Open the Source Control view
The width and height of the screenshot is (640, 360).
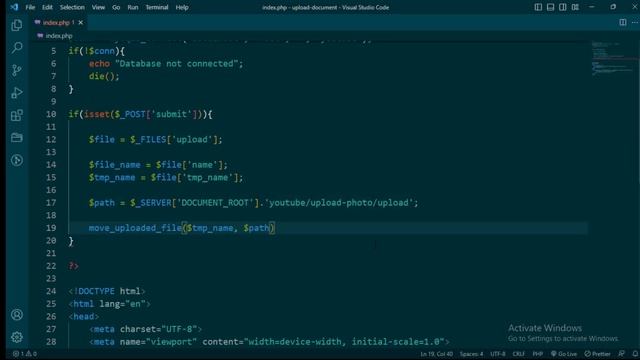[17, 70]
